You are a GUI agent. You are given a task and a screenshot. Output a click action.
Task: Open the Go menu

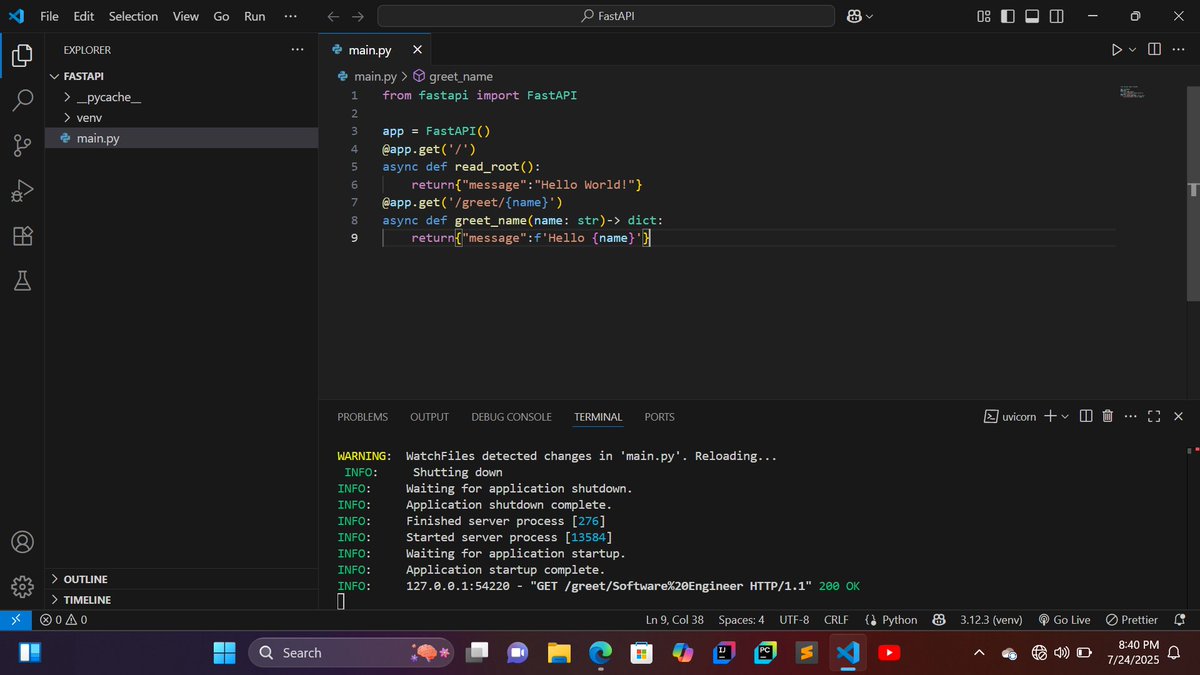[x=221, y=16]
